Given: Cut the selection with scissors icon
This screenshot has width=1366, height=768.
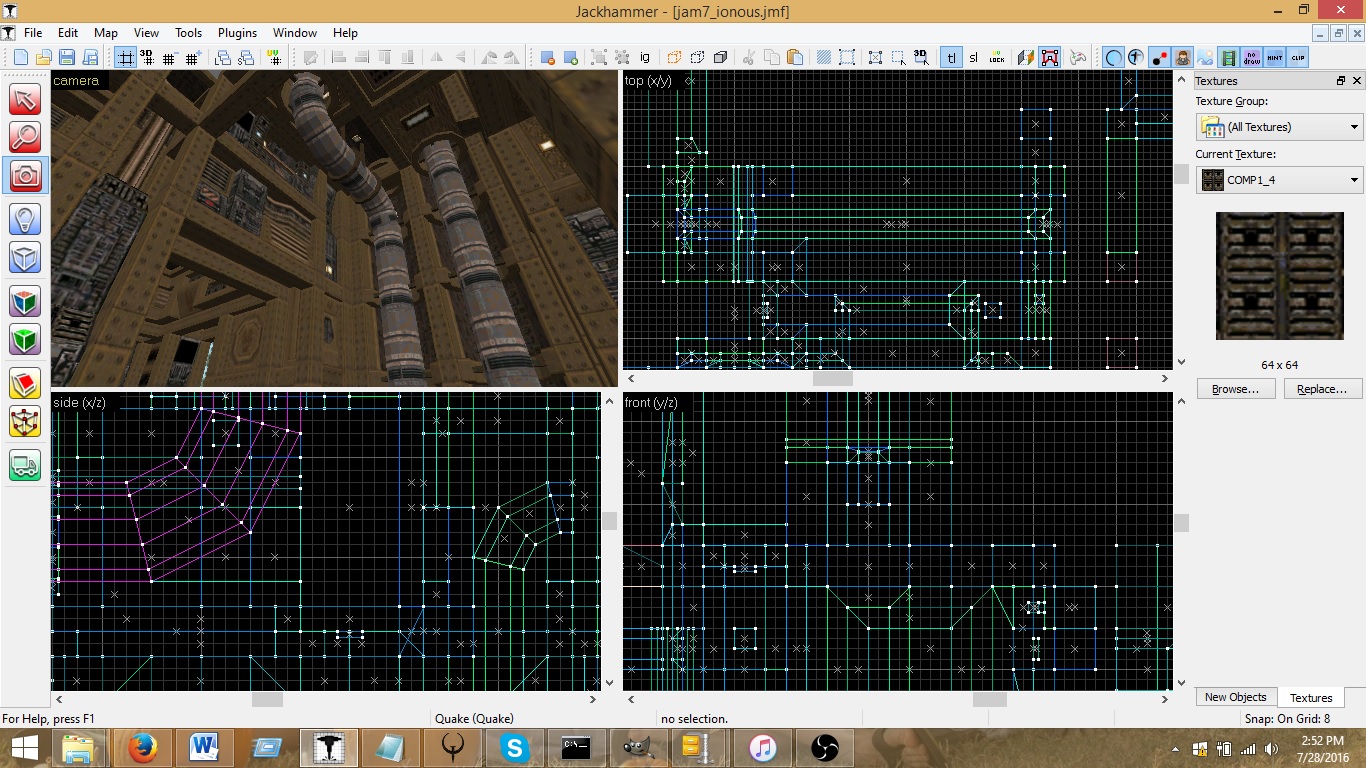Looking at the screenshot, I should [747, 57].
